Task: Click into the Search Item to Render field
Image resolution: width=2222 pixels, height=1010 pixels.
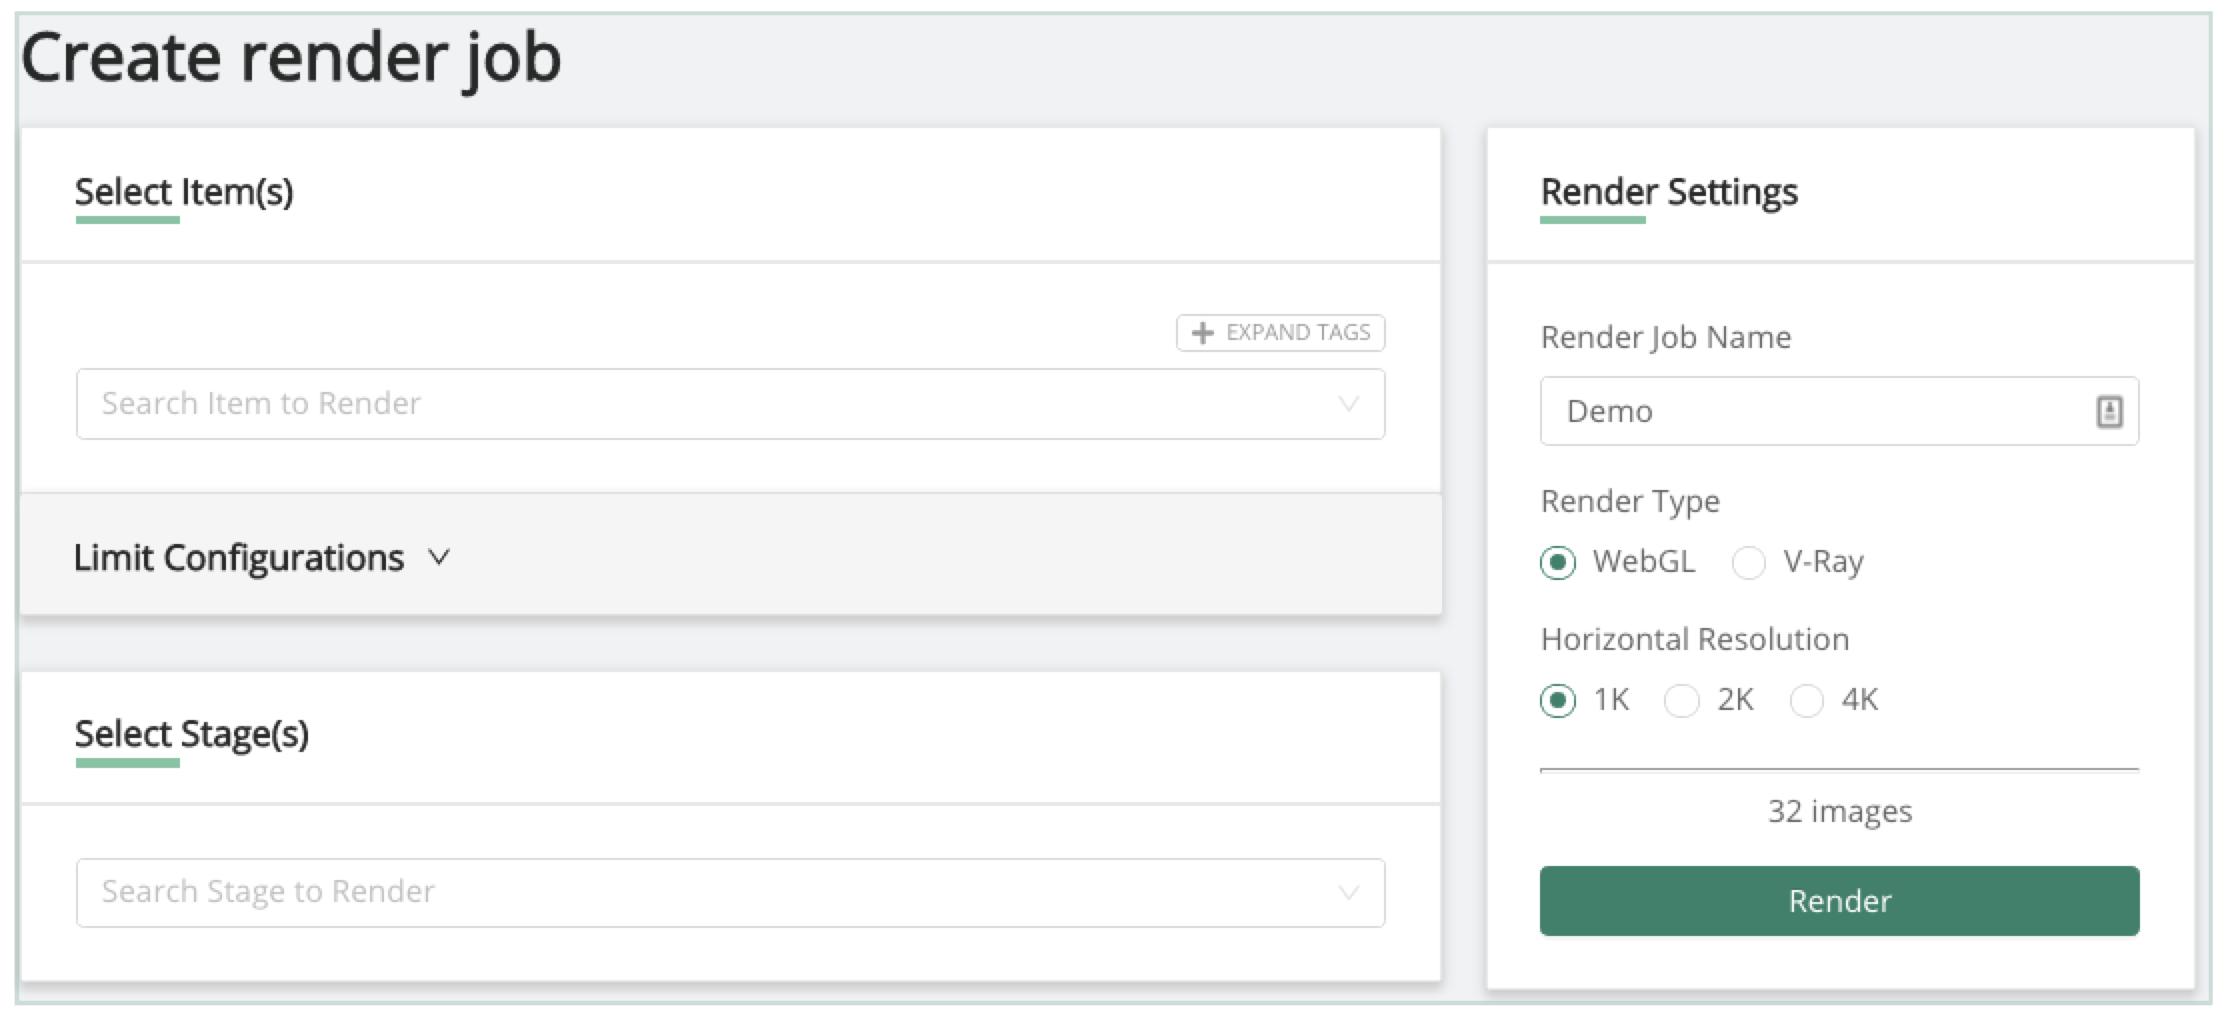Action: tap(700, 404)
